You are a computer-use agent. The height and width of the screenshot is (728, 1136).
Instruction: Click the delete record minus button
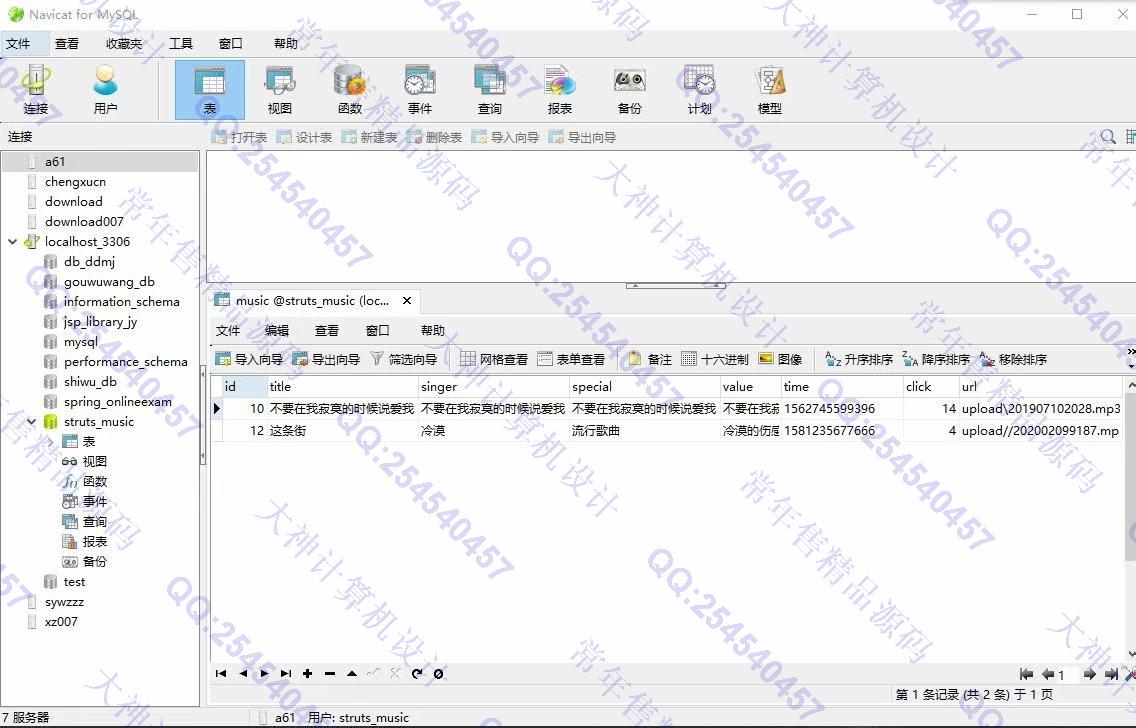click(x=330, y=674)
